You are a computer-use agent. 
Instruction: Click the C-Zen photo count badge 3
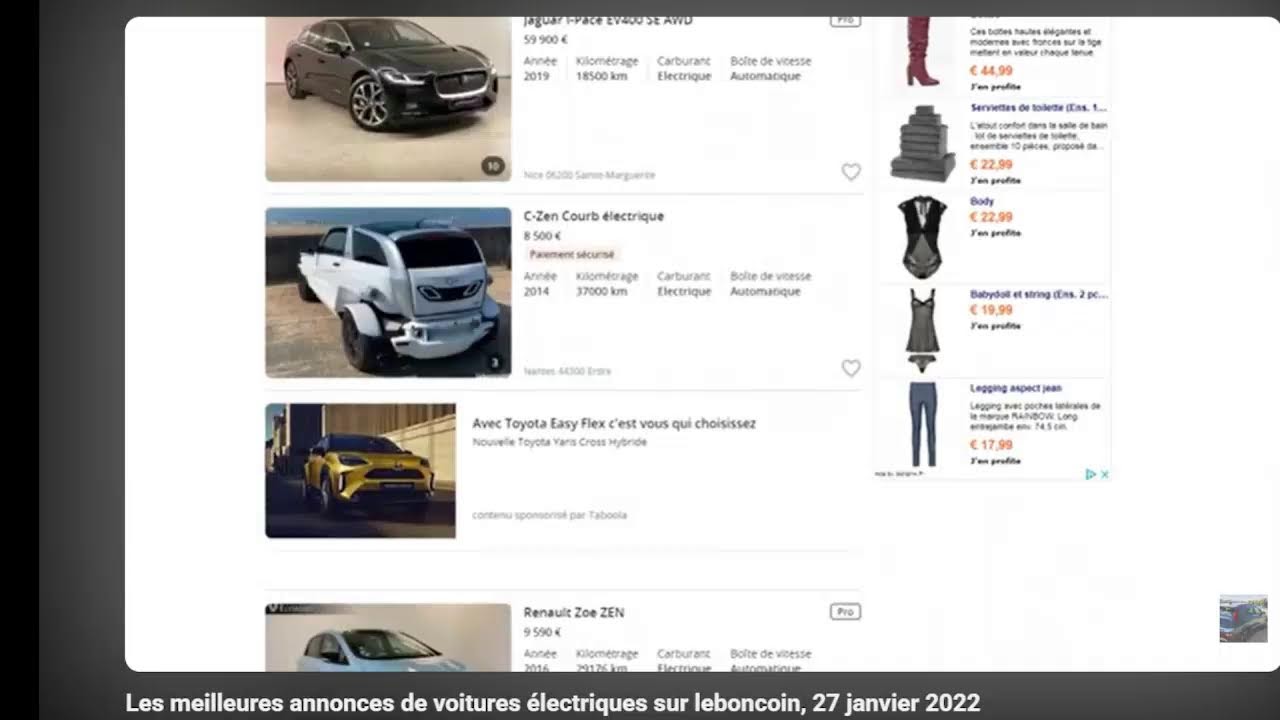(493, 363)
